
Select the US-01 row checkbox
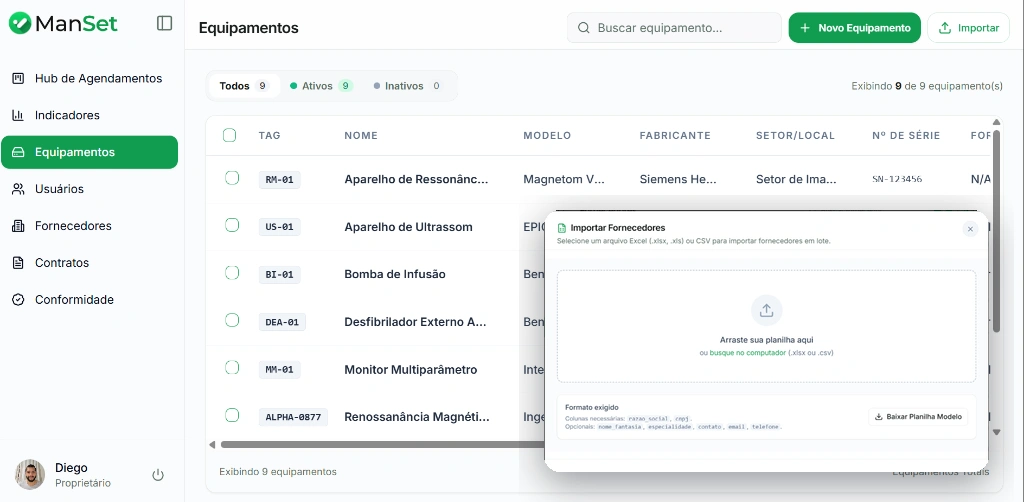(232, 225)
